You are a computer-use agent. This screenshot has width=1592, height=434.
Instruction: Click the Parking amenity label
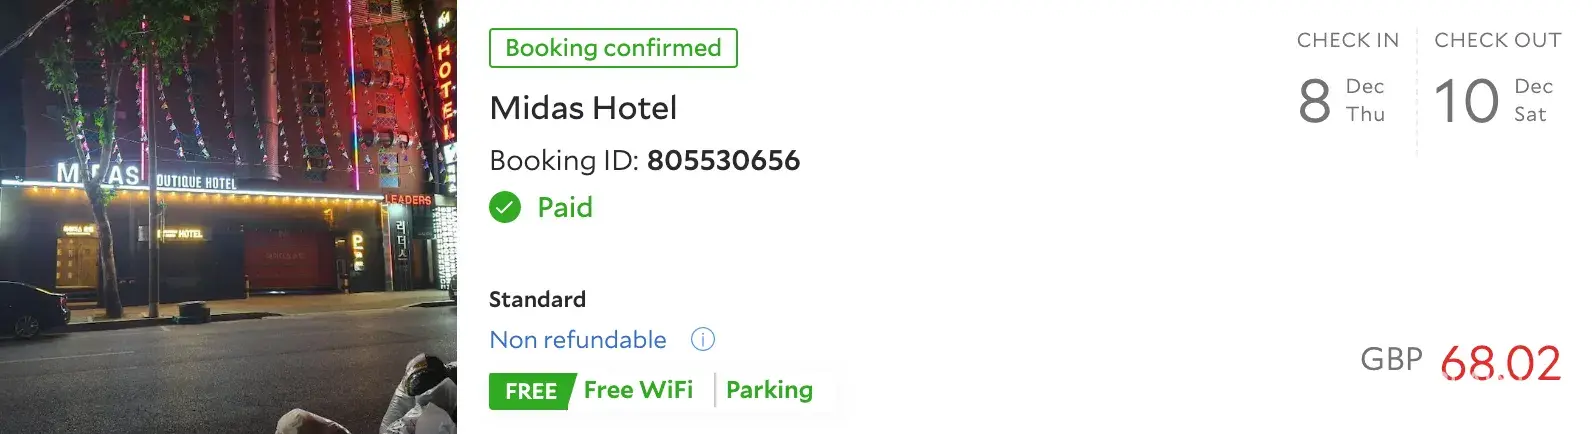point(769,390)
